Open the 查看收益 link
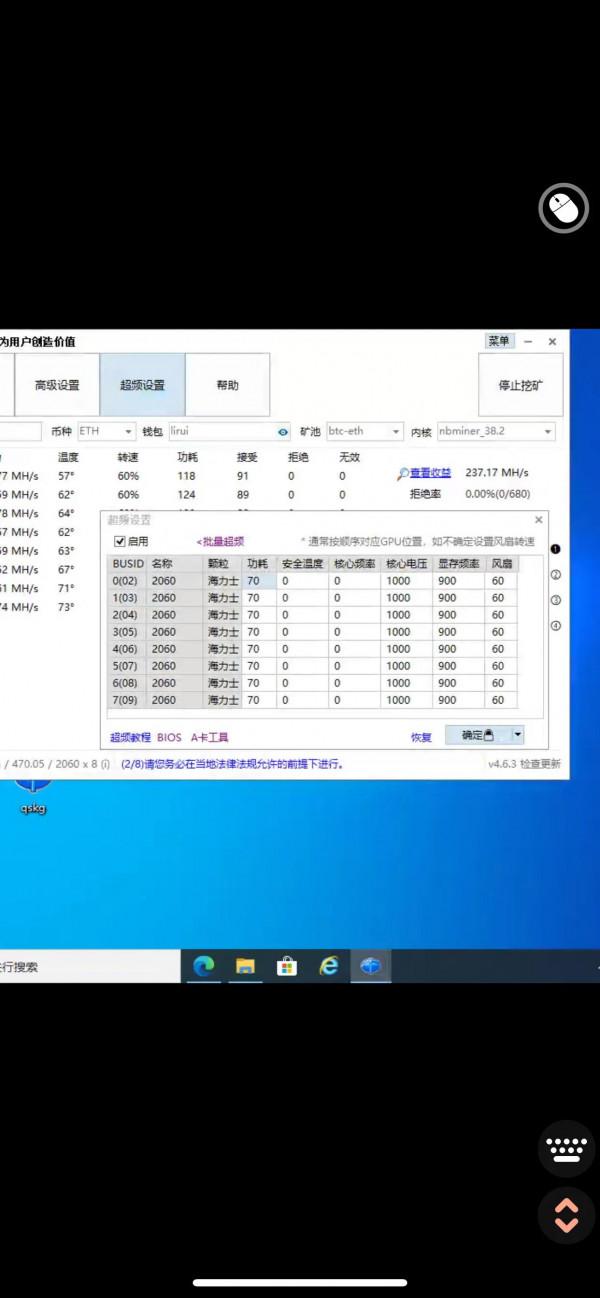600x1298 pixels. coord(431,473)
